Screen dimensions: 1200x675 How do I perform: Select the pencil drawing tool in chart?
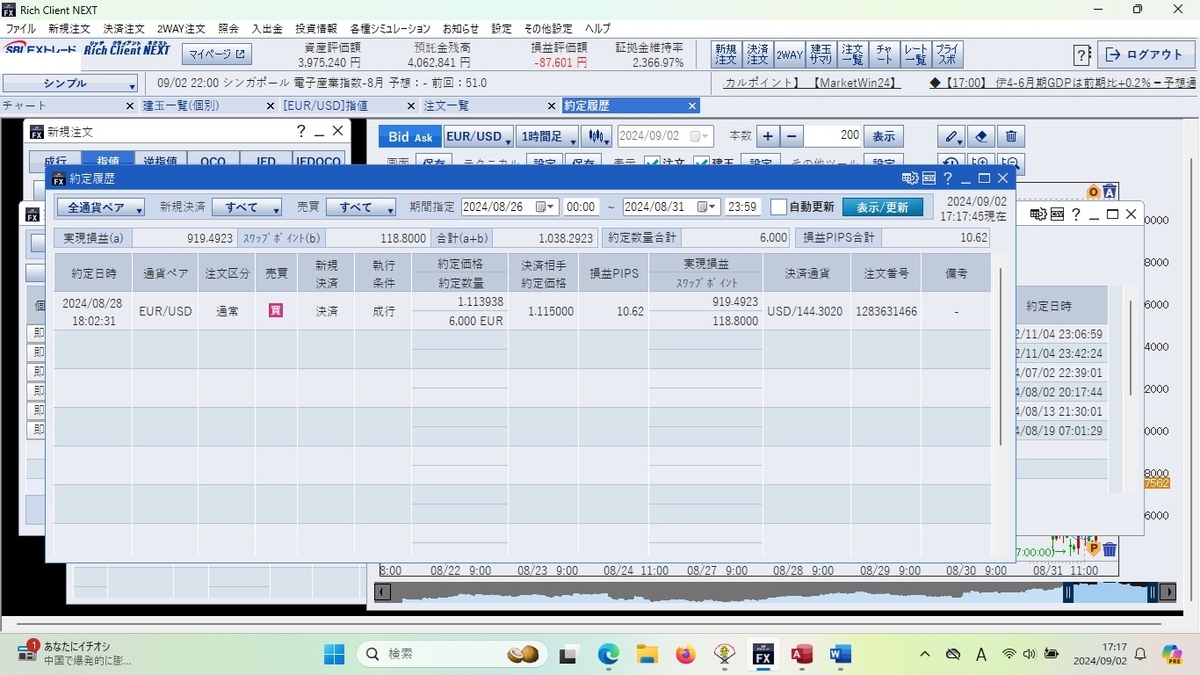click(x=953, y=137)
